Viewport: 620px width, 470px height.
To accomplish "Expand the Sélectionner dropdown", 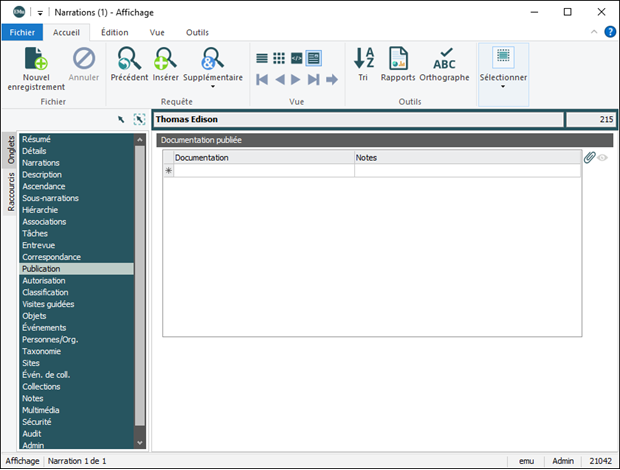I will pos(503,87).
